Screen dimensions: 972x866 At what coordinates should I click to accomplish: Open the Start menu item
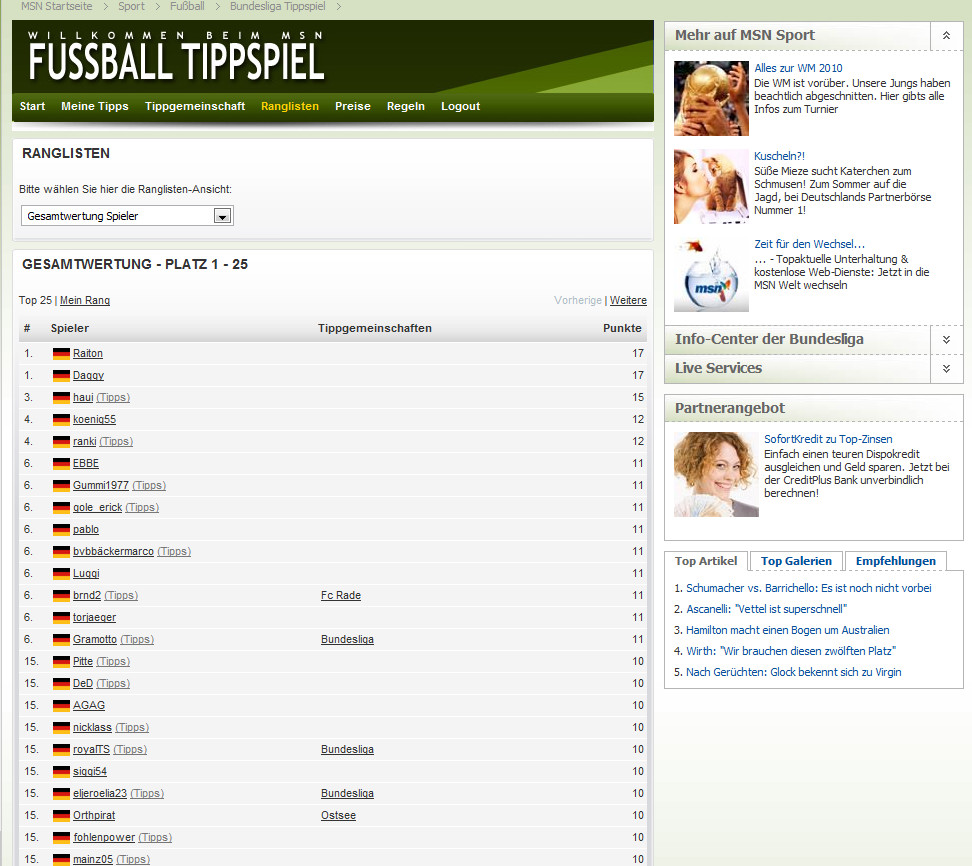32,106
